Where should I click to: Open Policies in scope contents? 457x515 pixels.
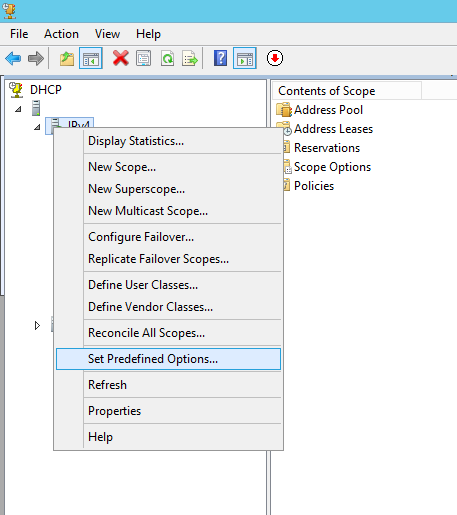314,186
